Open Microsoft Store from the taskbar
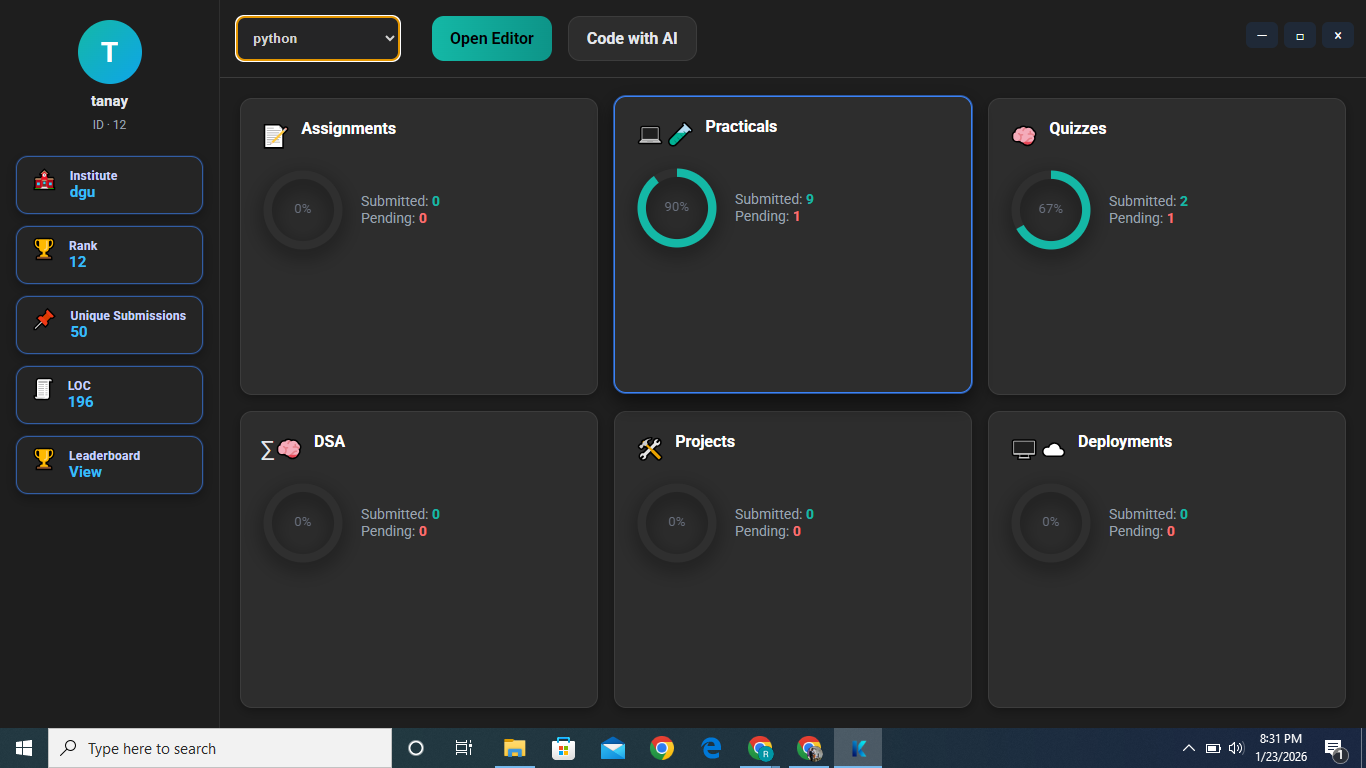Viewport: 1366px width, 768px height. [x=563, y=748]
